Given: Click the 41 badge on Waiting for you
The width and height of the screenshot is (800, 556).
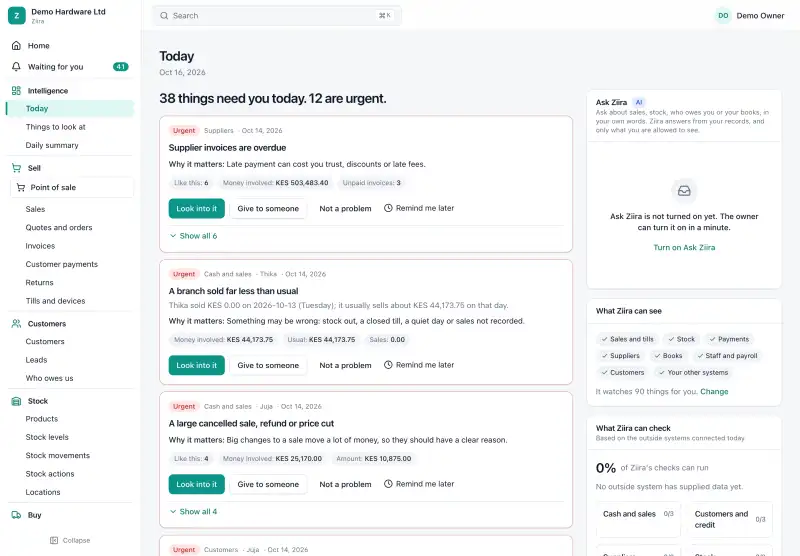Looking at the screenshot, I should pos(120,67).
